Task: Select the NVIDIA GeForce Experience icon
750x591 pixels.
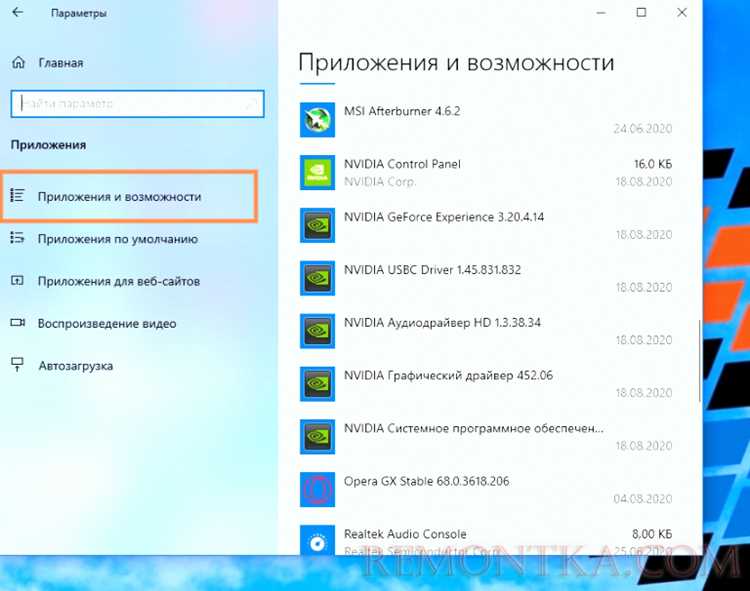Action: 317,225
